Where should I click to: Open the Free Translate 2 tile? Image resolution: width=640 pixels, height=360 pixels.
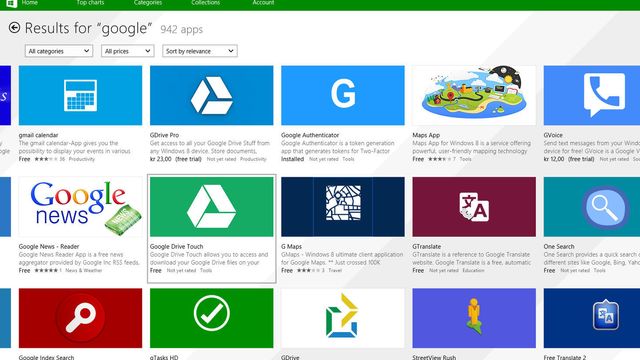592,318
